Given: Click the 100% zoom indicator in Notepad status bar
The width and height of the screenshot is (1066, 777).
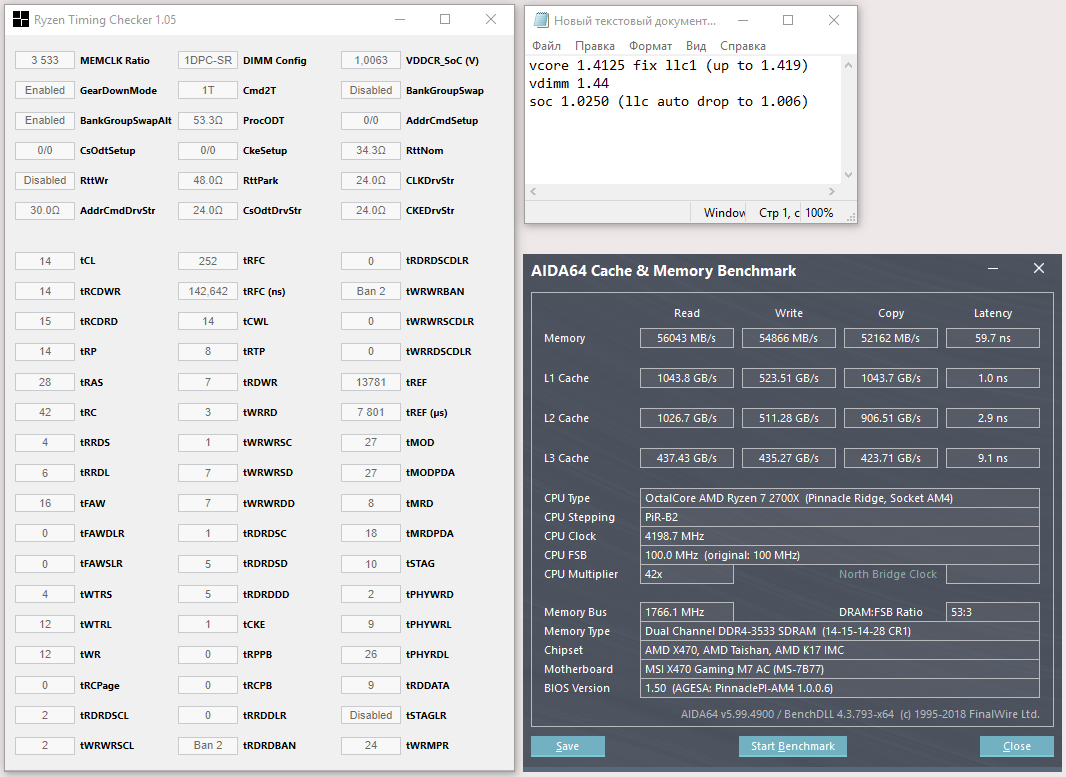Looking at the screenshot, I should point(819,213).
